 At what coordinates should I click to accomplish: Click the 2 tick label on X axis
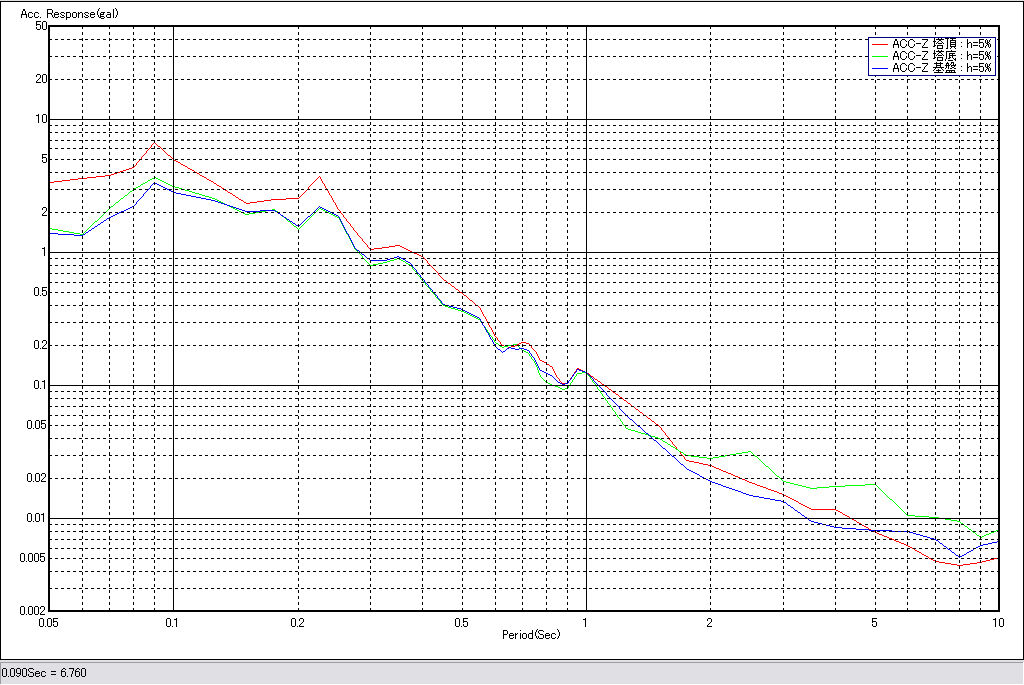pos(709,622)
